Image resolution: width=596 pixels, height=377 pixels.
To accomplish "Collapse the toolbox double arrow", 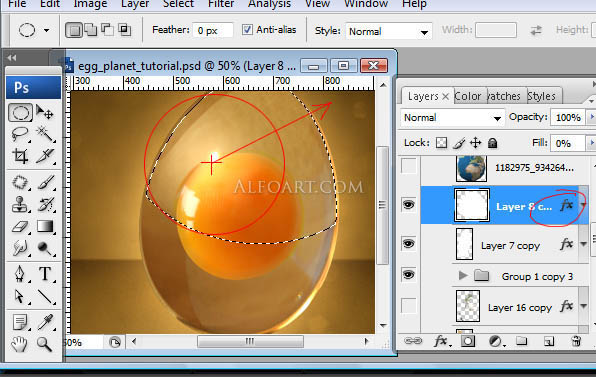I will pos(12,58).
